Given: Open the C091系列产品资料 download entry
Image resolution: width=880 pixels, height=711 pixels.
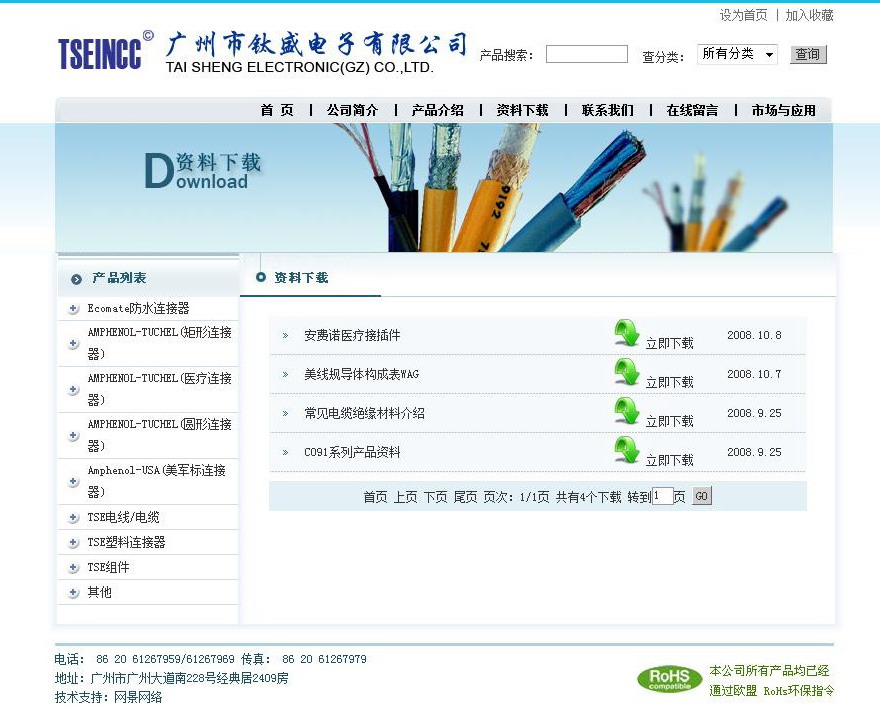Looking at the screenshot, I should (352, 452).
